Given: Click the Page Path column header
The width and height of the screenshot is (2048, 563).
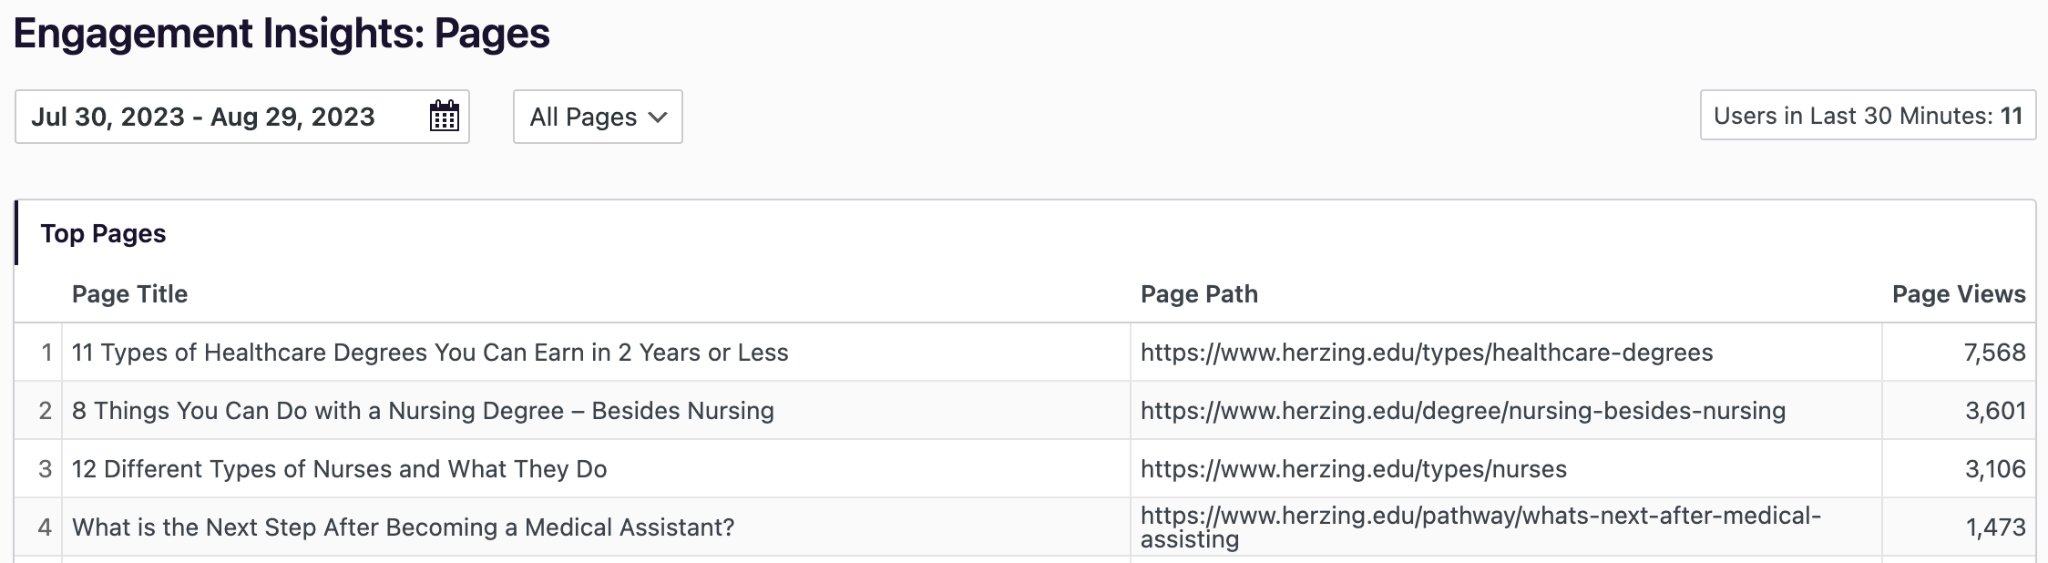Looking at the screenshot, I should (x=1199, y=294).
